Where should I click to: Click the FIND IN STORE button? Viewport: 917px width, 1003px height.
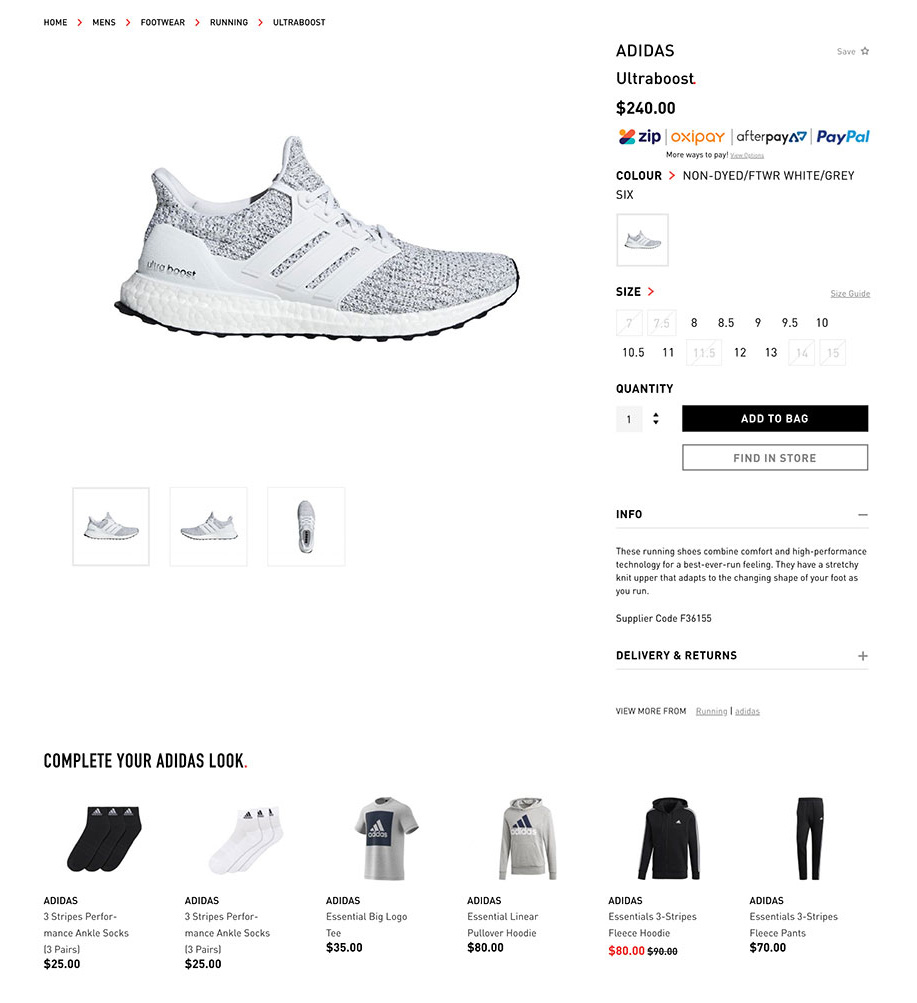coord(774,458)
